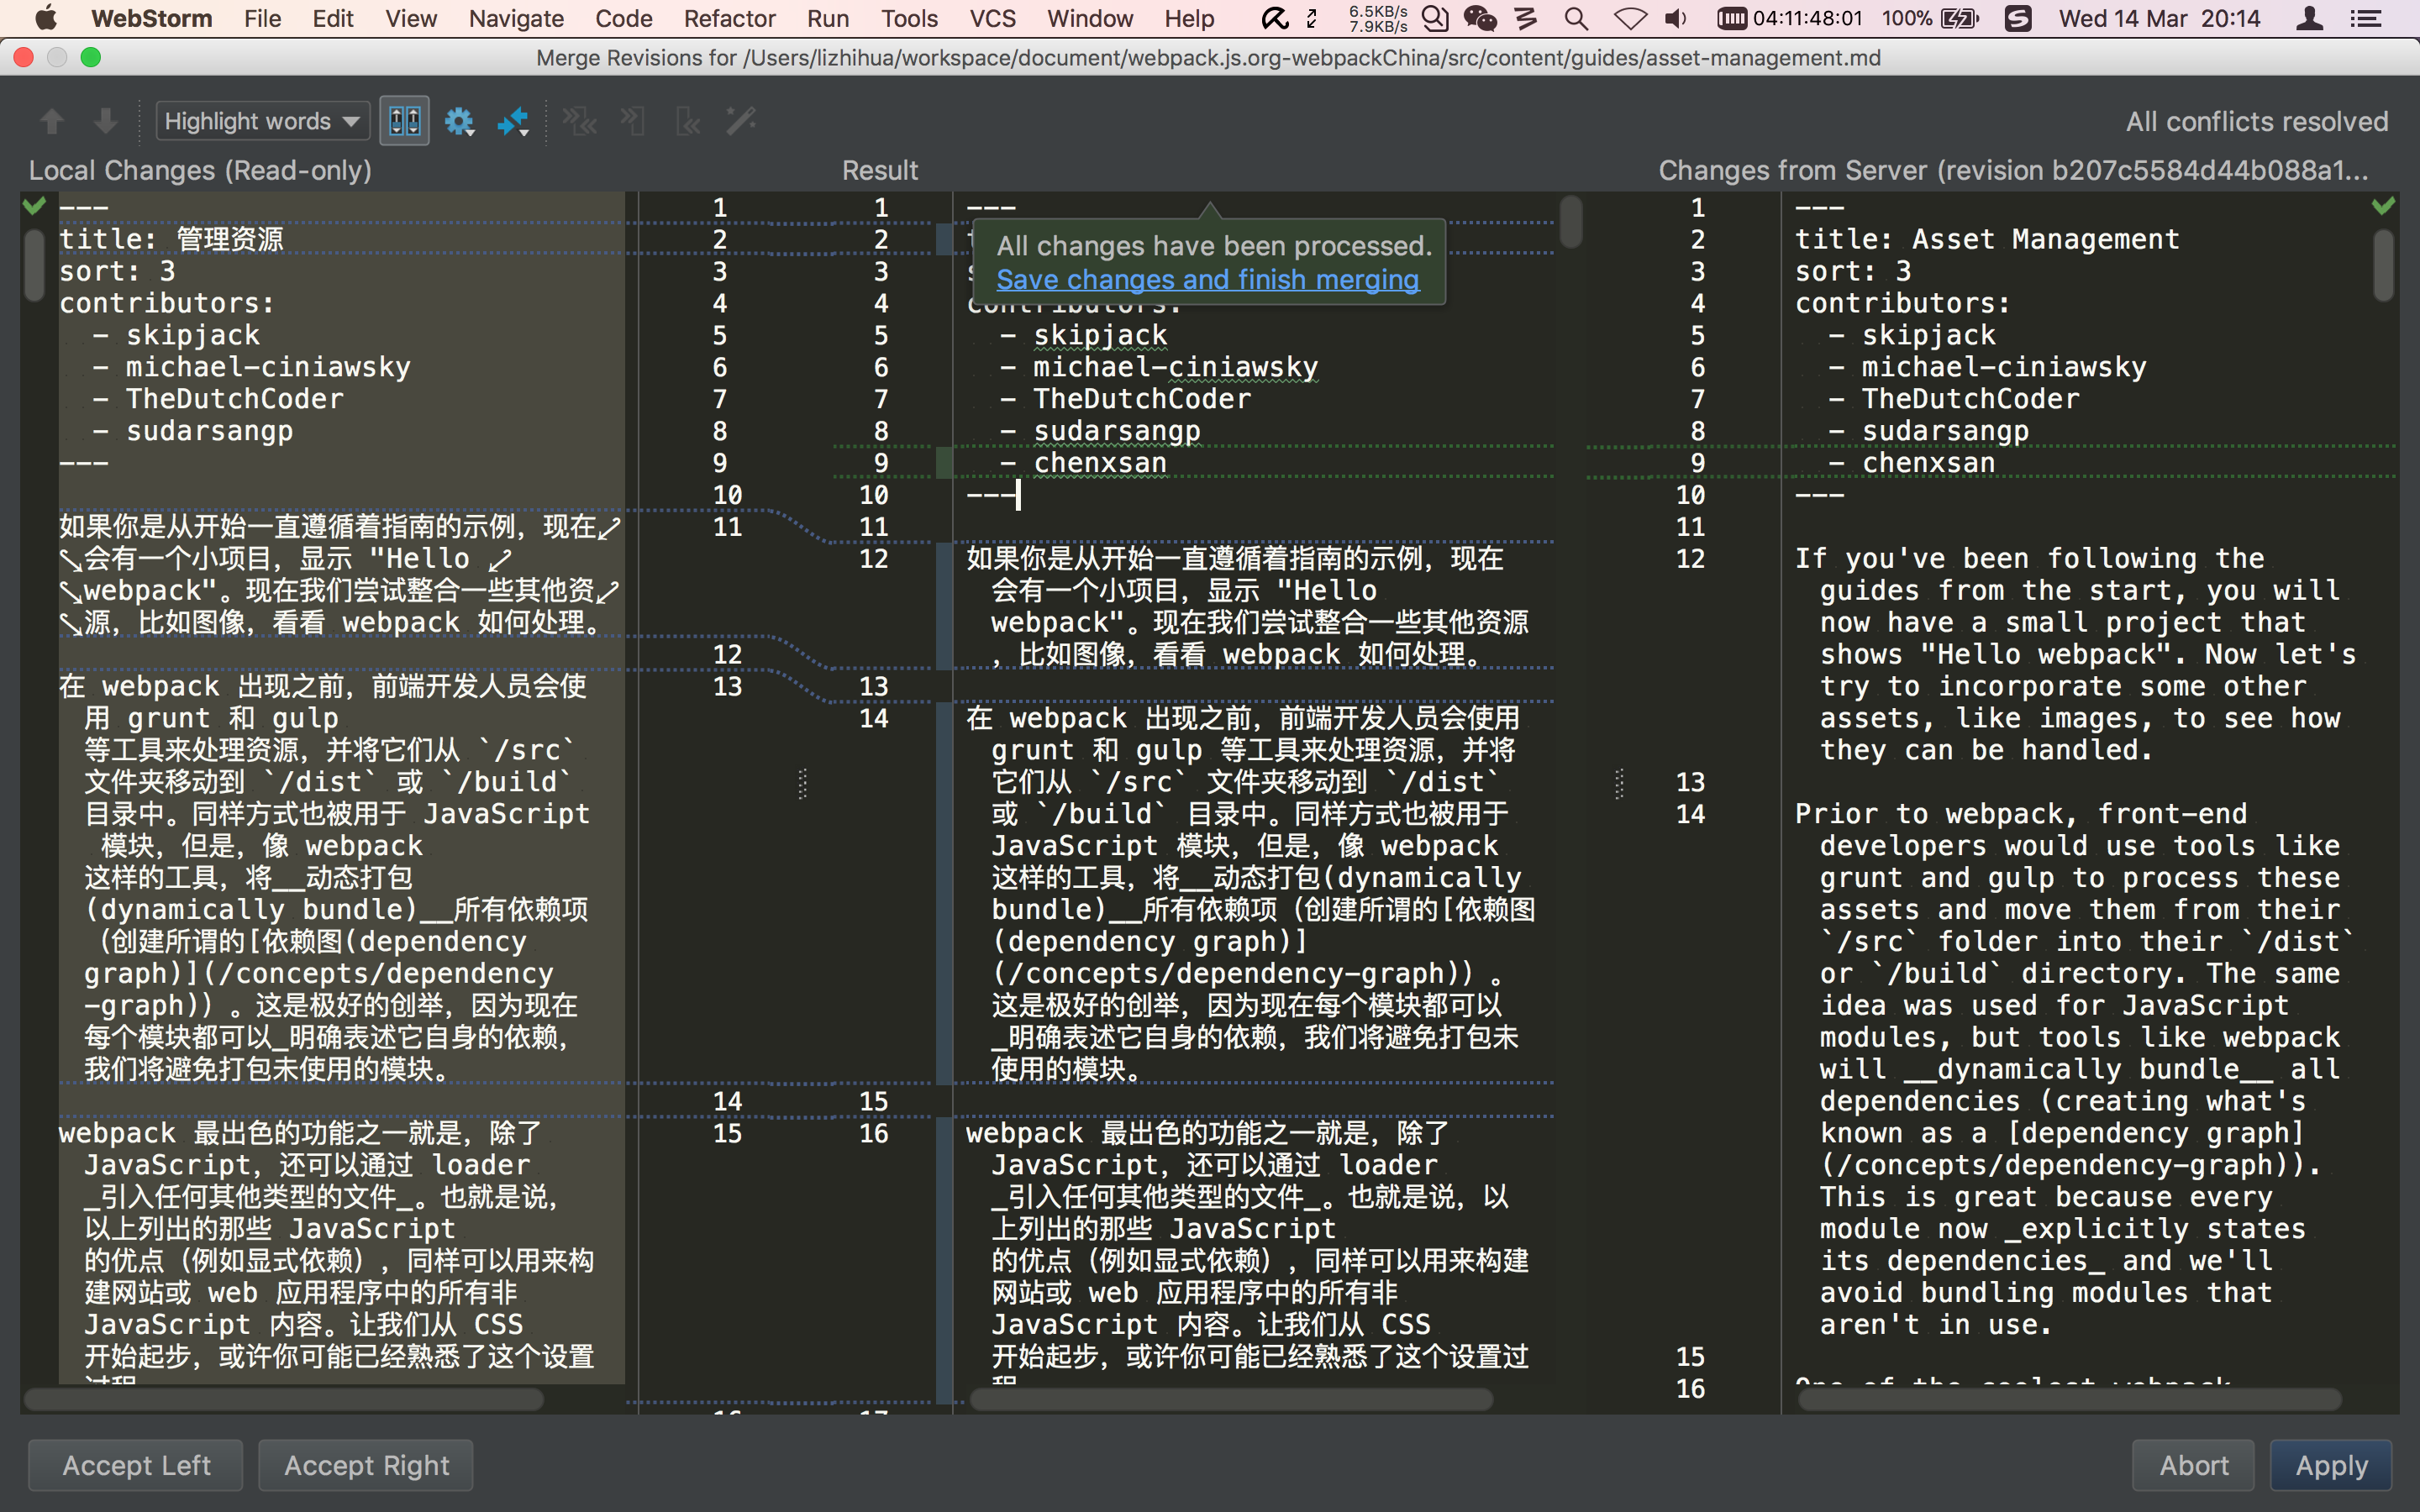Open the Tools menu
Viewport: 2420px width, 1512px height.
pyautogui.click(x=909, y=18)
